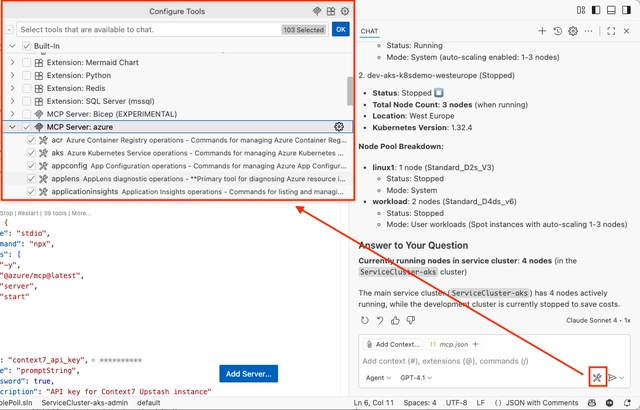Click thumbs down on the response
Screen dimensions: 640x410
(412, 320)
